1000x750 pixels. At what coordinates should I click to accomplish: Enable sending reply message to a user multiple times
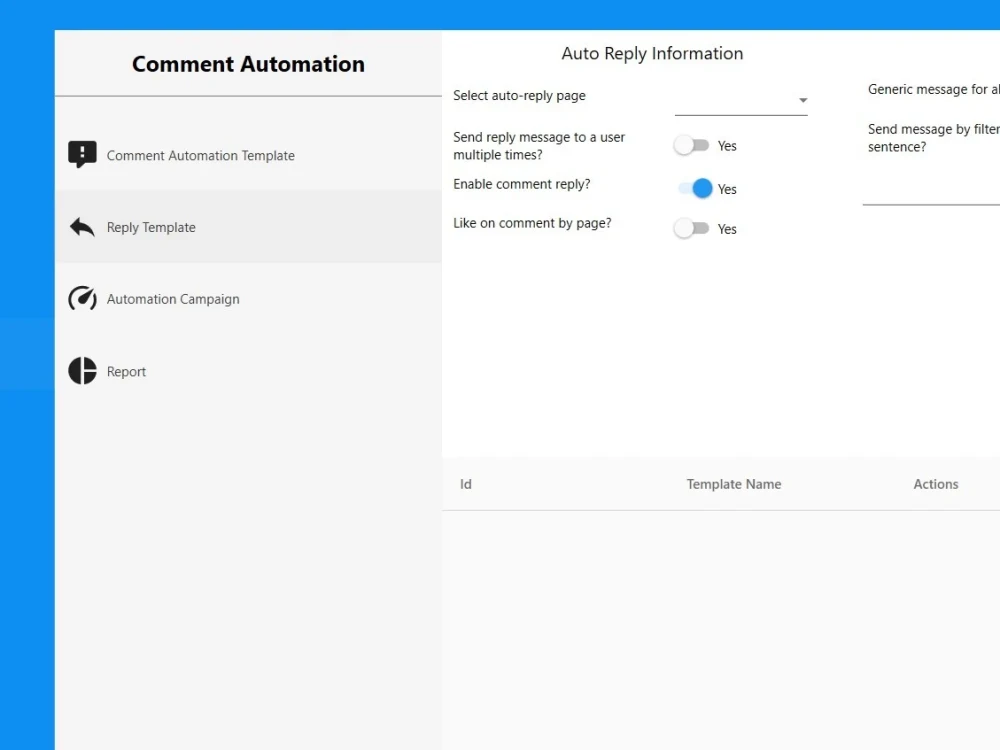[x=693, y=145]
